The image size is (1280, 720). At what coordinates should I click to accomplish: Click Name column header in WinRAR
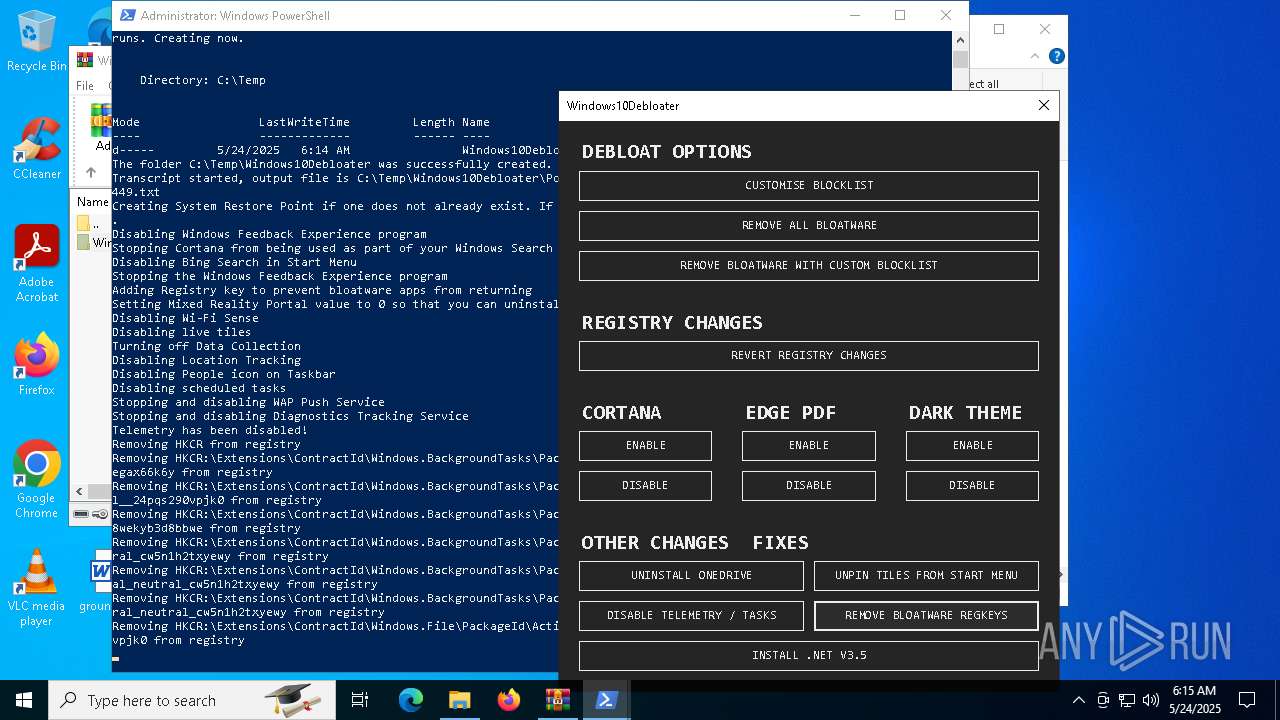[93, 202]
